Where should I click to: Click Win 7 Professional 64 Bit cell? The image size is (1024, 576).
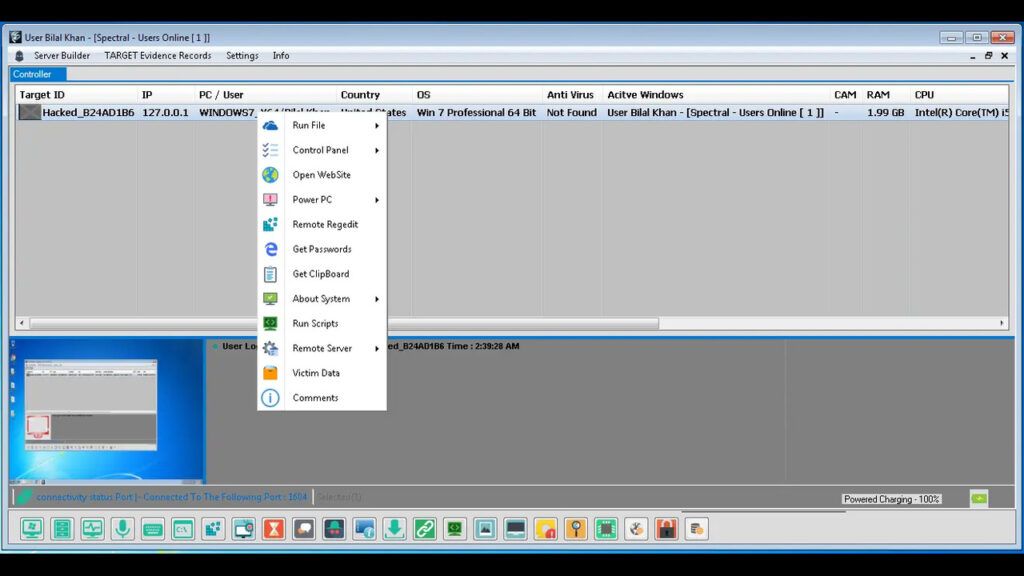(x=476, y=112)
